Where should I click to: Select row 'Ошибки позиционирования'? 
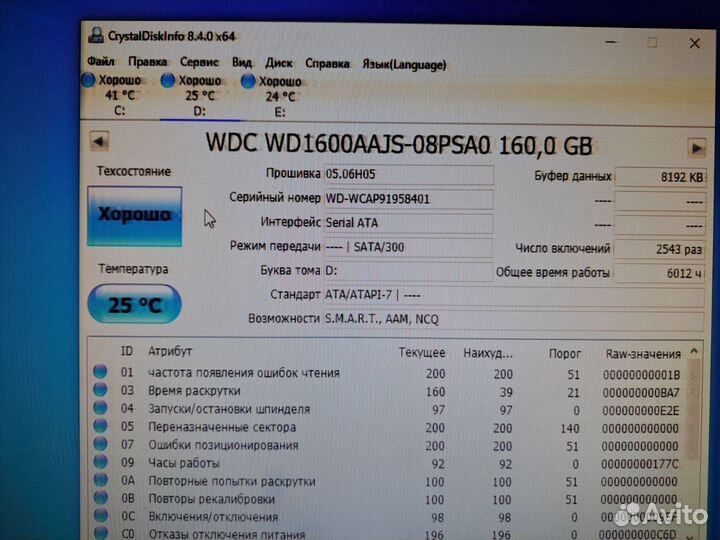click(x=388, y=445)
